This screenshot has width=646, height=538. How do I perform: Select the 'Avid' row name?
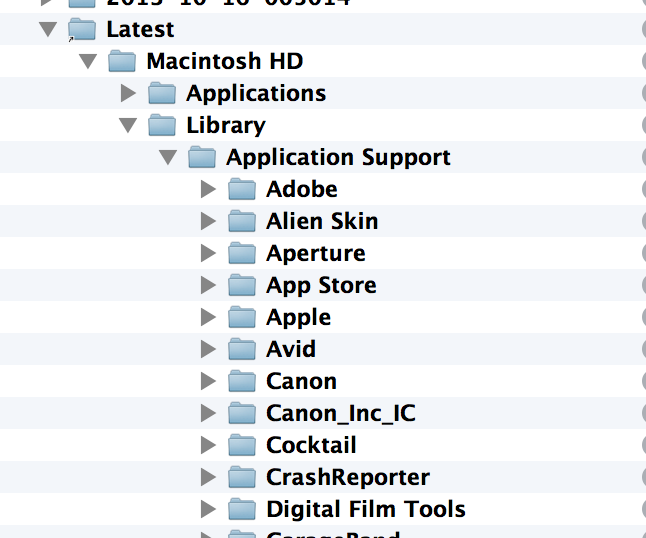click(x=291, y=349)
